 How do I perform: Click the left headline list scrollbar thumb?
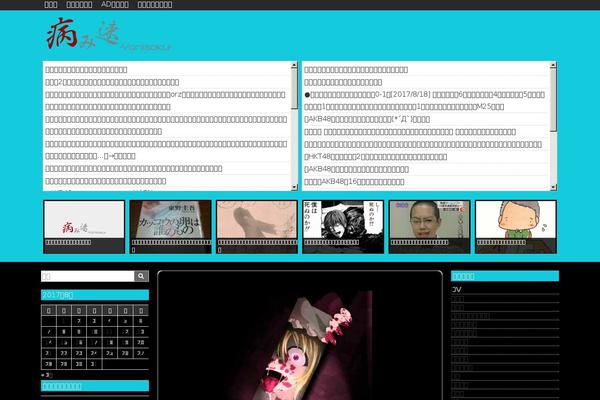click(294, 89)
